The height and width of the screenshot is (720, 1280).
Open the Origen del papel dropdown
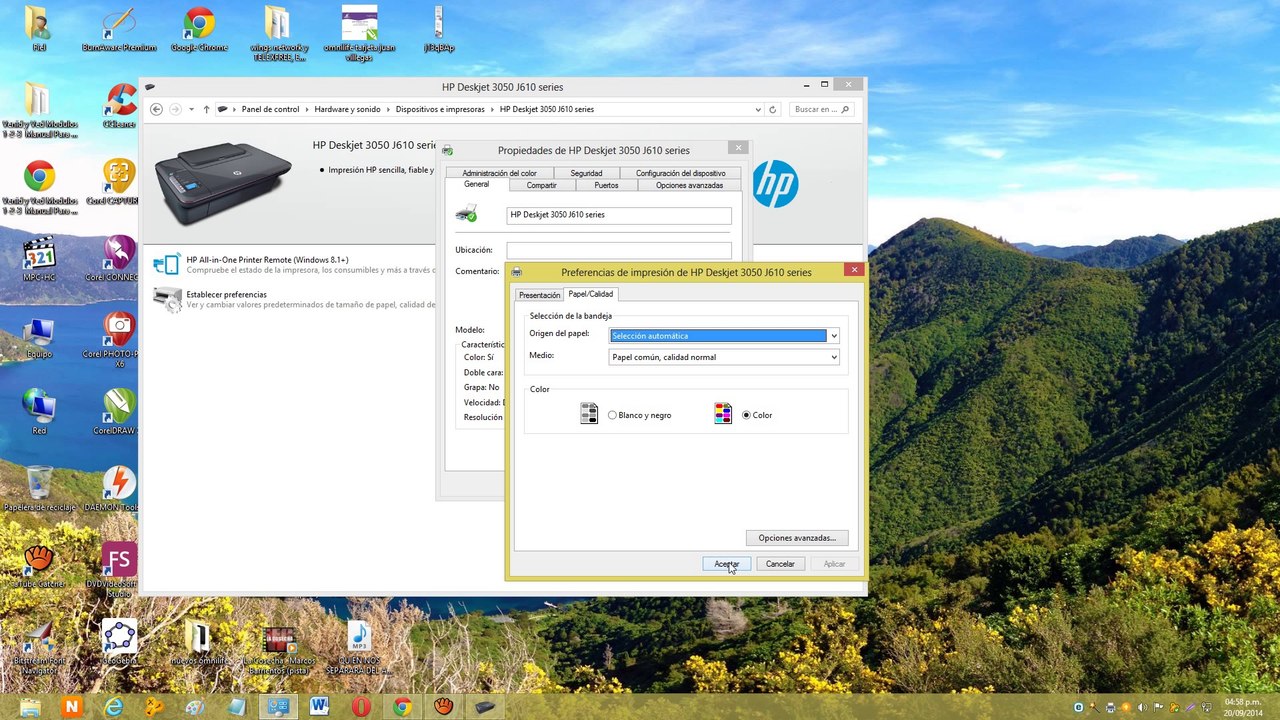[x=724, y=336]
